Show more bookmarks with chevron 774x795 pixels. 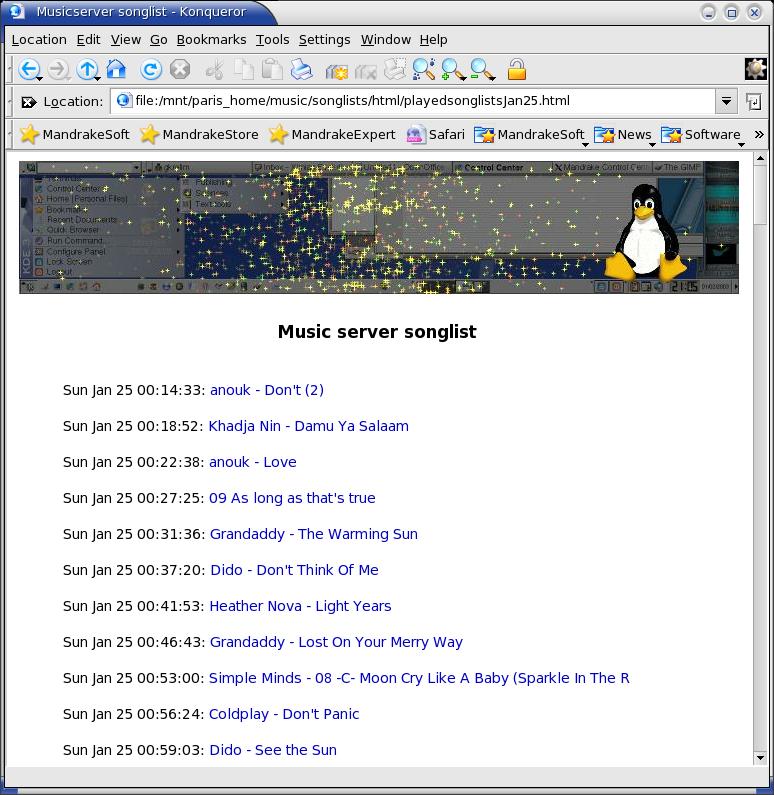pyautogui.click(x=759, y=134)
